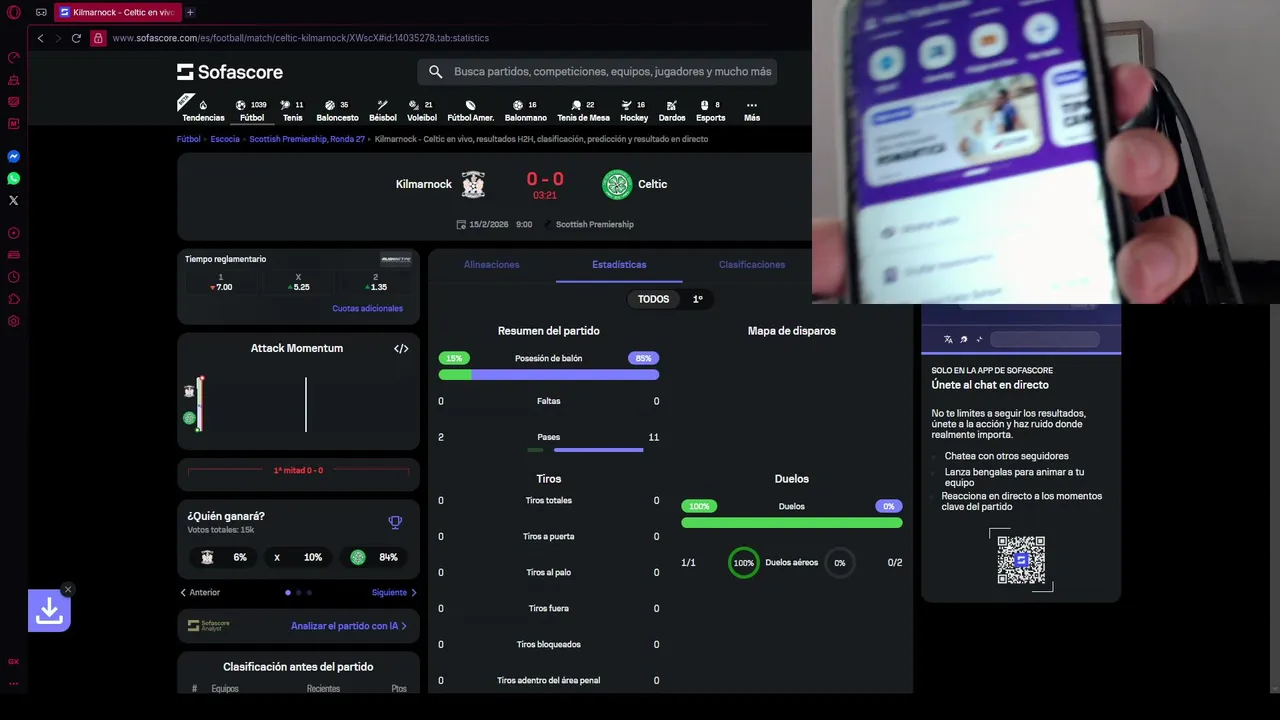Image resolution: width=1280 pixels, height=720 pixels.
Task: Open Balonmano sport category
Action: pos(525,110)
